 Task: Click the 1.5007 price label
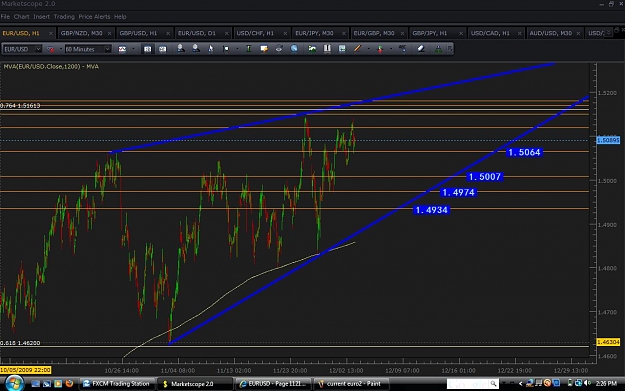coord(485,177)
